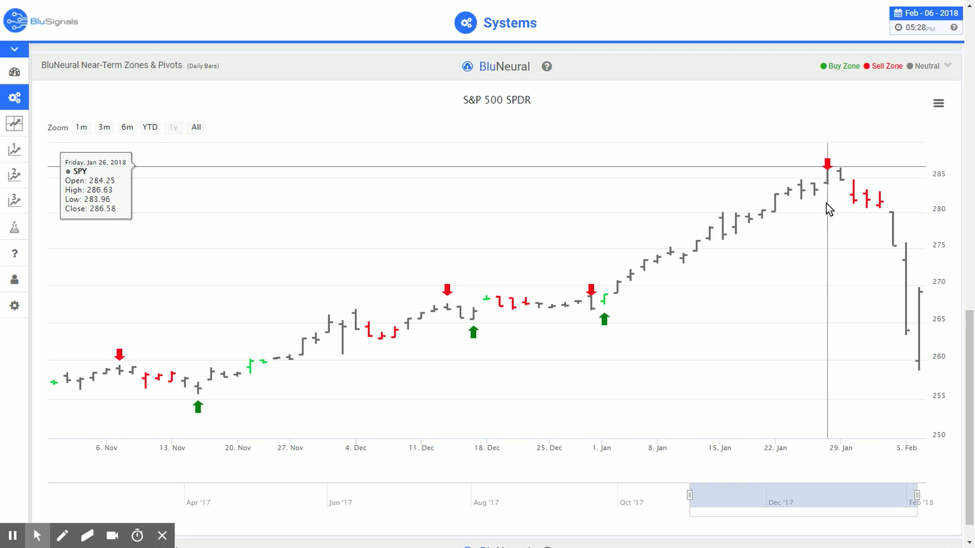Screen dimensions: 975x548
Task: Choose YTD zoom range
Action: (150, 128)
